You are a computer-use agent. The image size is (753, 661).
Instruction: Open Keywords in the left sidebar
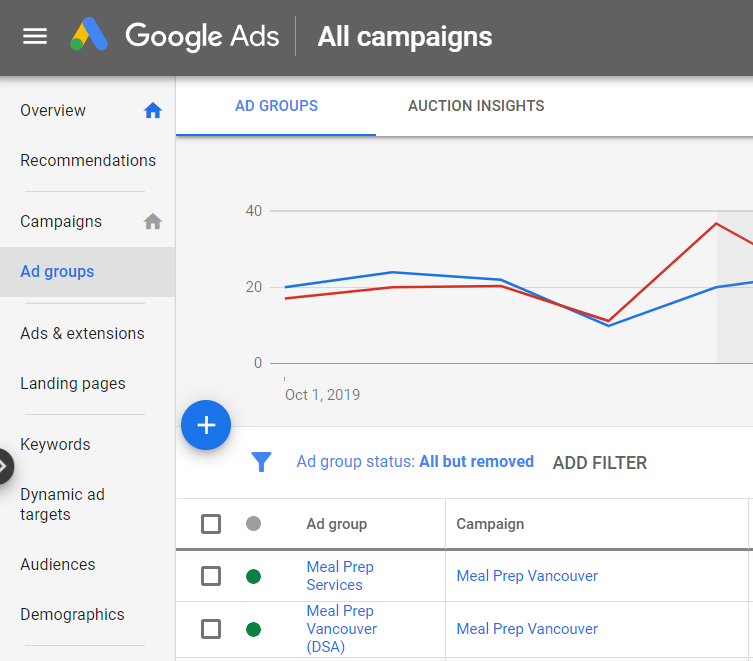click(x=55, y=445)
